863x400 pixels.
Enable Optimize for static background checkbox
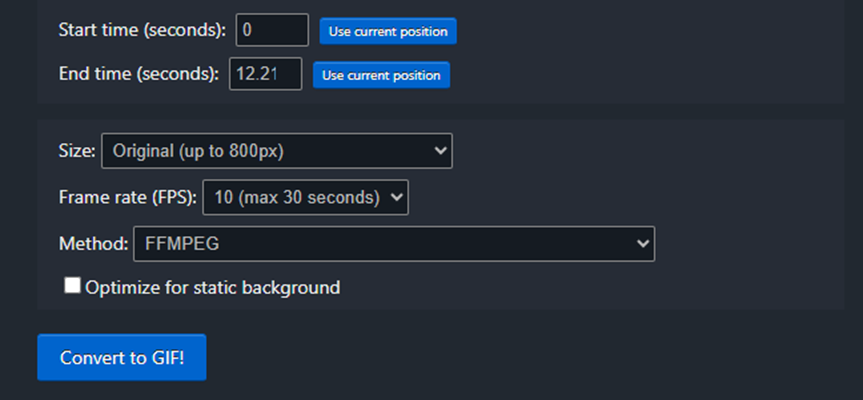[72, 286]
